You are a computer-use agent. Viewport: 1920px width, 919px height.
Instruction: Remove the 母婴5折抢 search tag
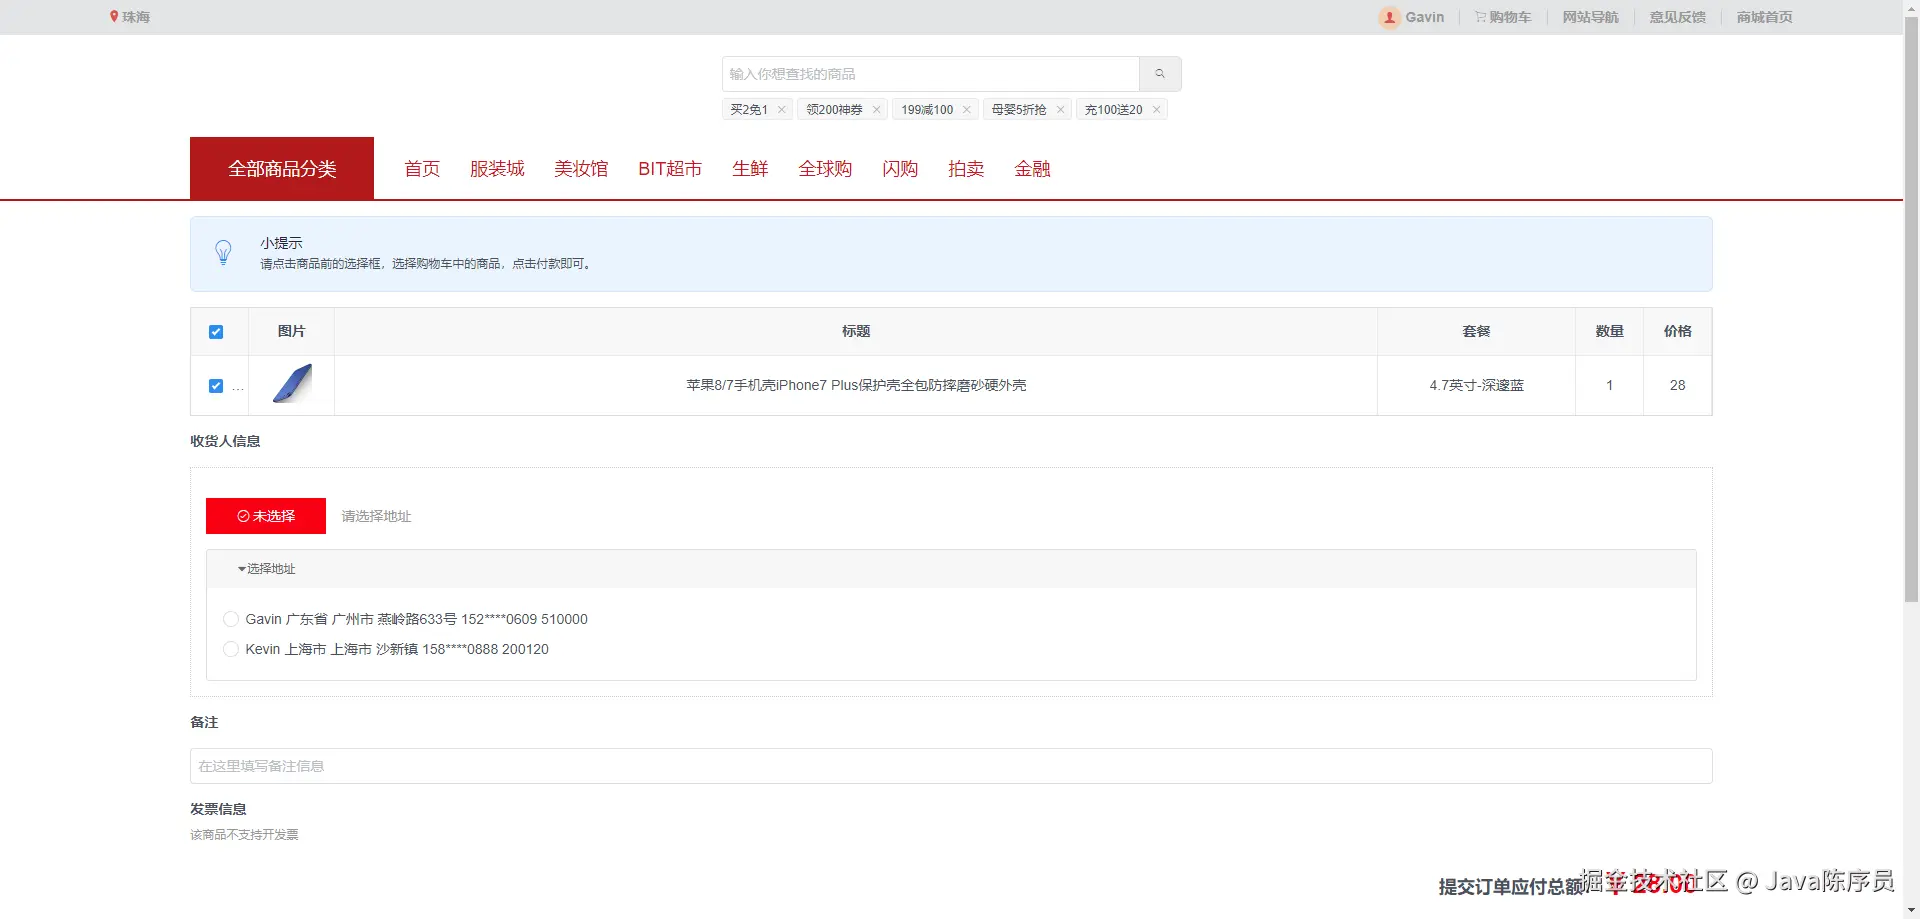(x=1061, y=110)
